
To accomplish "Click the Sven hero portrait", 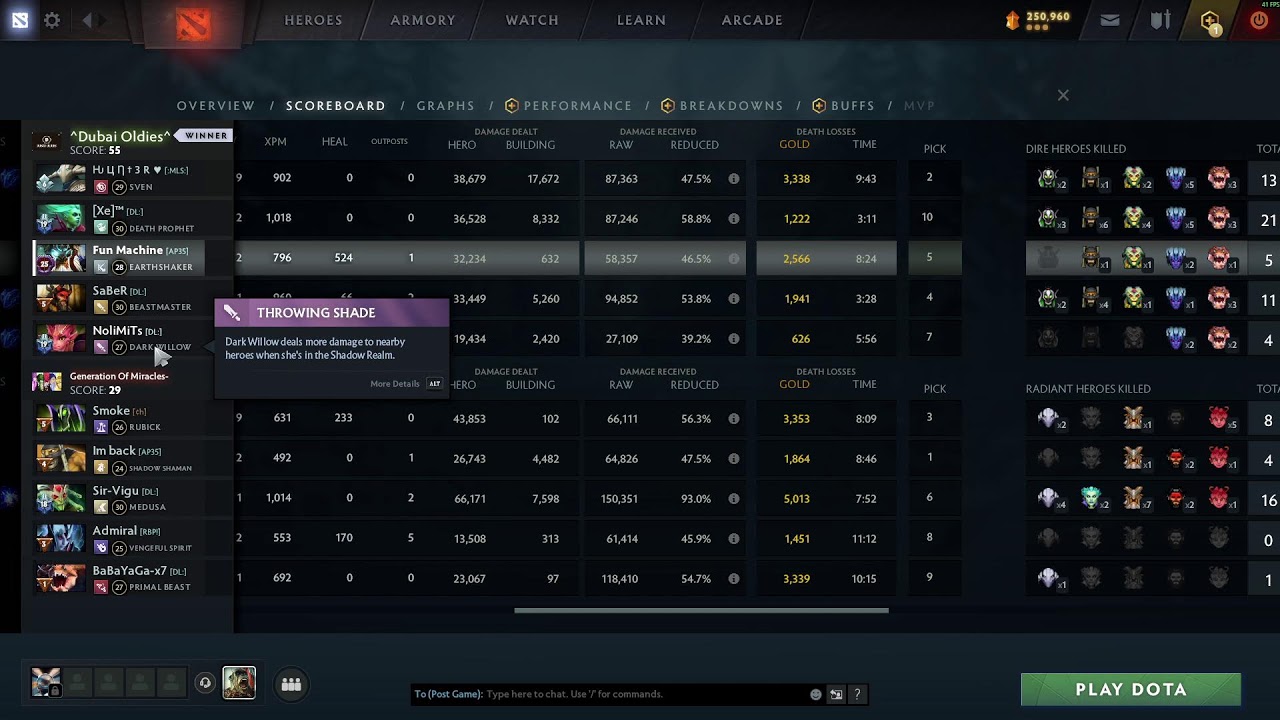I will [61, 178].
